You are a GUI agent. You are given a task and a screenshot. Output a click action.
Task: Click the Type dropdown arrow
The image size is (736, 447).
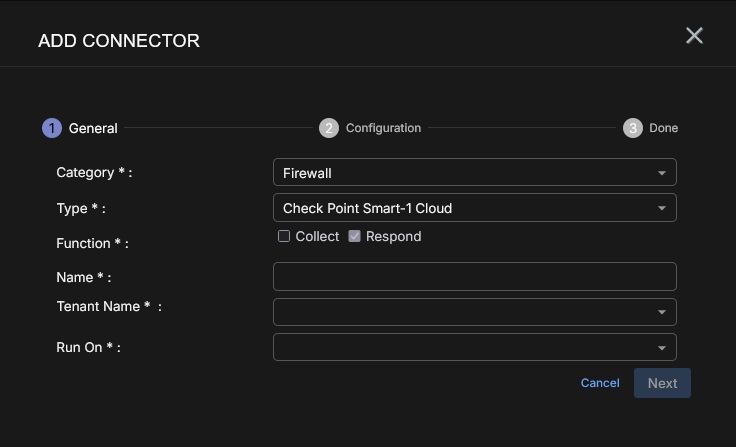click(x=662, y=208)
